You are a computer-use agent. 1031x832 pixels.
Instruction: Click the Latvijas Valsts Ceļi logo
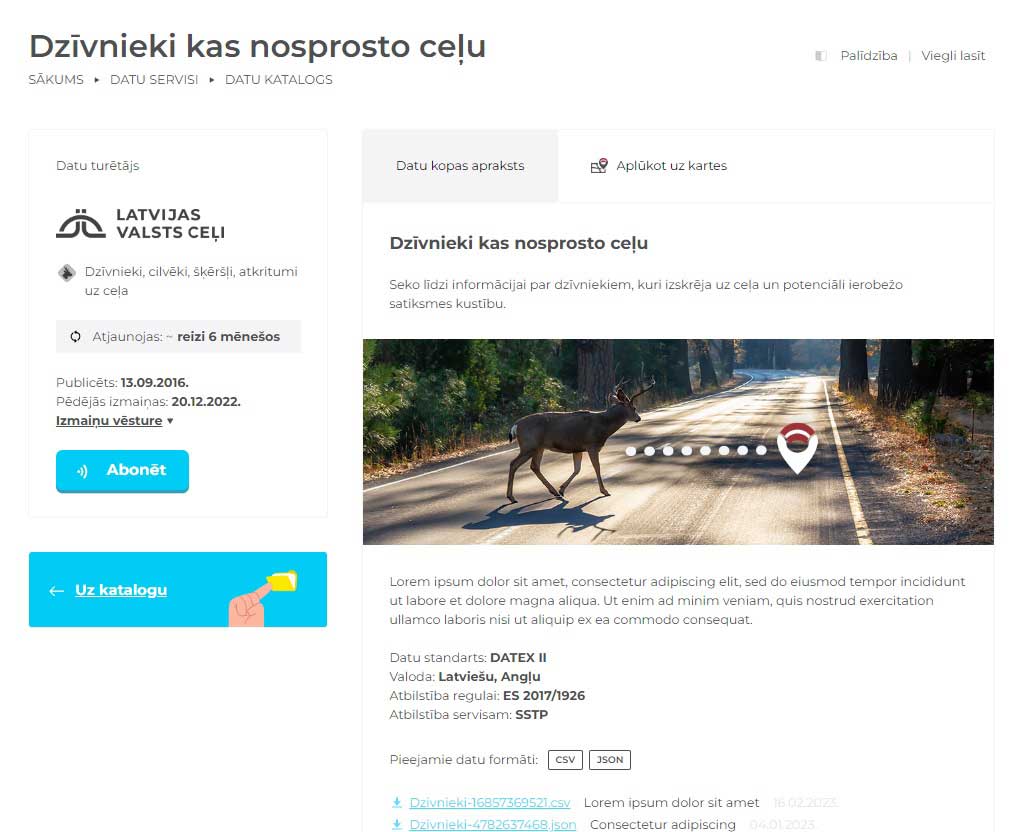(x=141, y=224)
